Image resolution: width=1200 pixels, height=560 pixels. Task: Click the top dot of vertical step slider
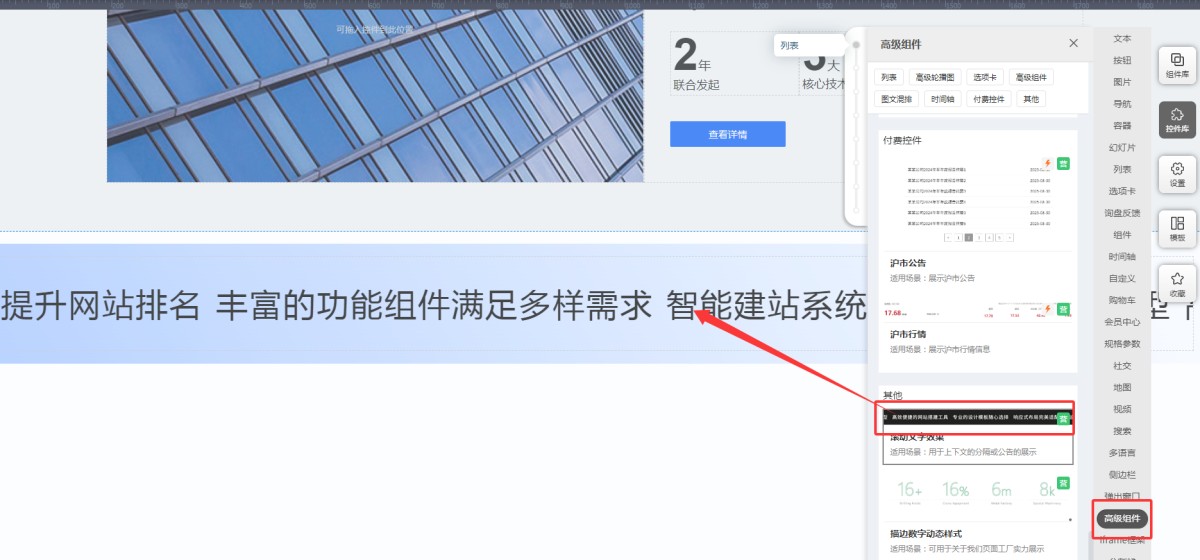(x=856, y=45)
